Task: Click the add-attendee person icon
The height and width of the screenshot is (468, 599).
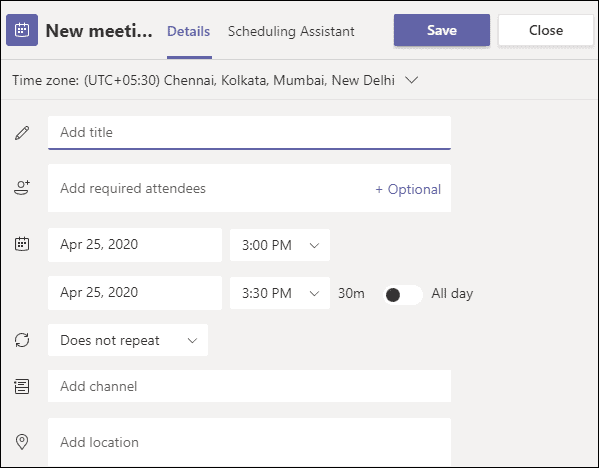Action: coord(22,188)
